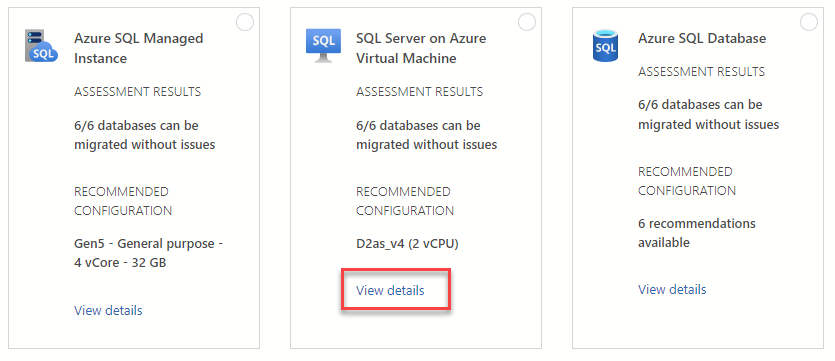Click the SQL Server on Azure VM monitor icon
The height and width of the screenshot is (361, 835).
click(x=323, y=46)
